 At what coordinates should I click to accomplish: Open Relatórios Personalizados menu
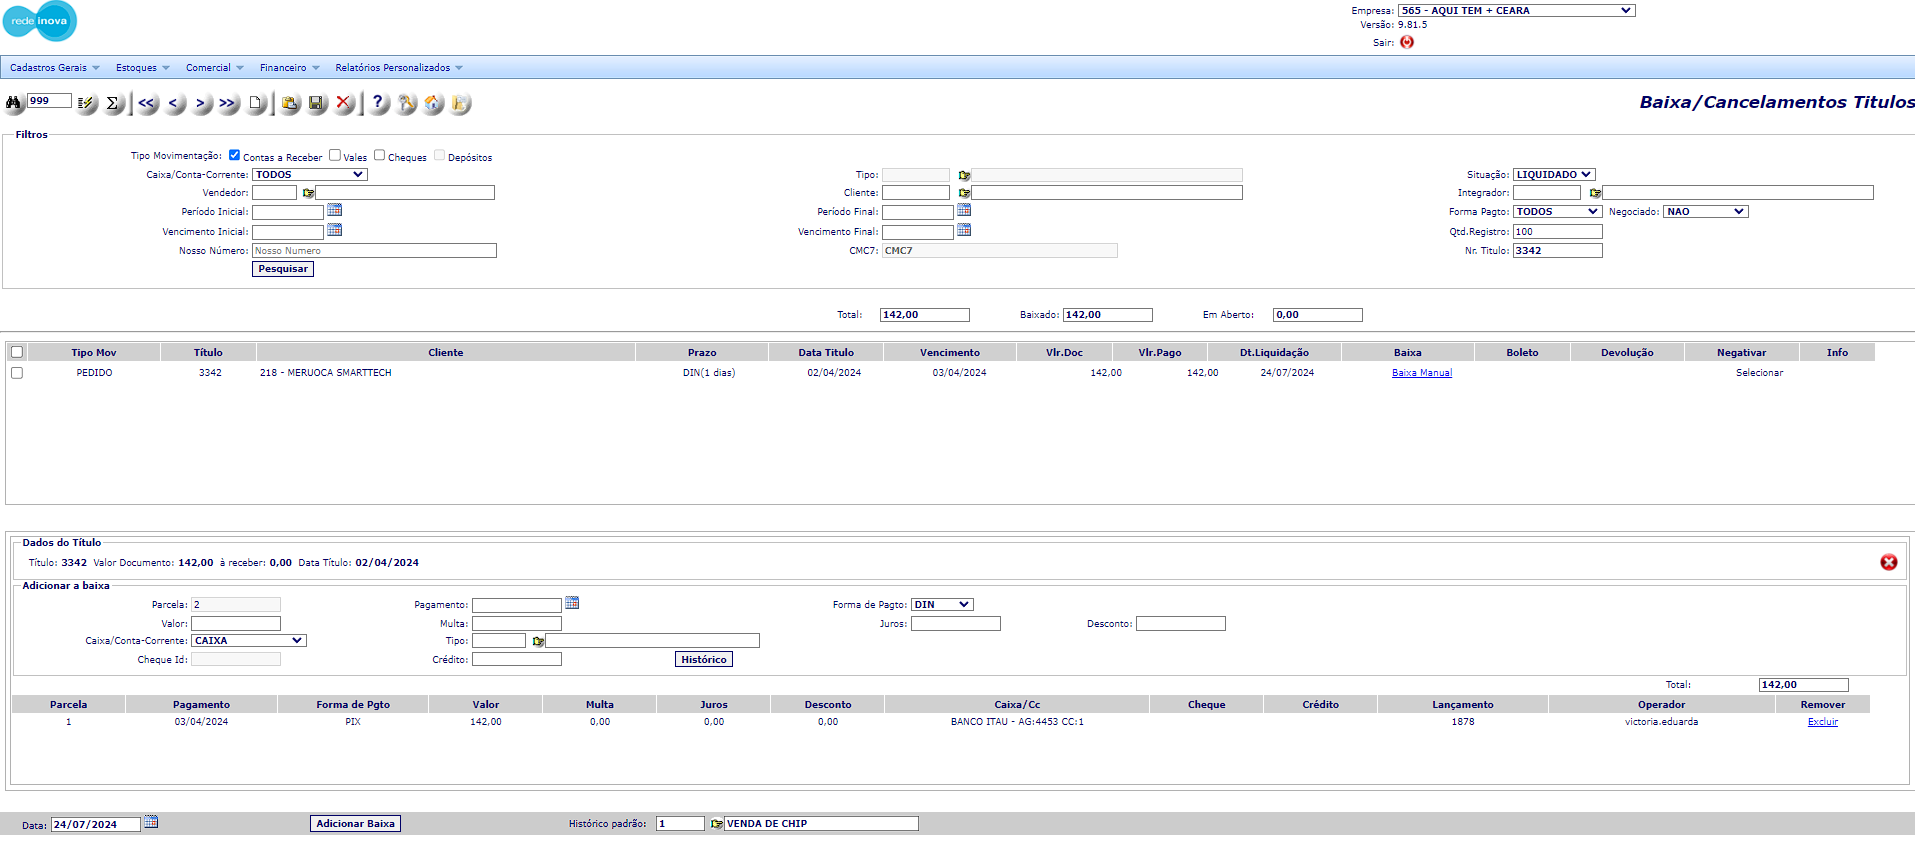point(399,68)
